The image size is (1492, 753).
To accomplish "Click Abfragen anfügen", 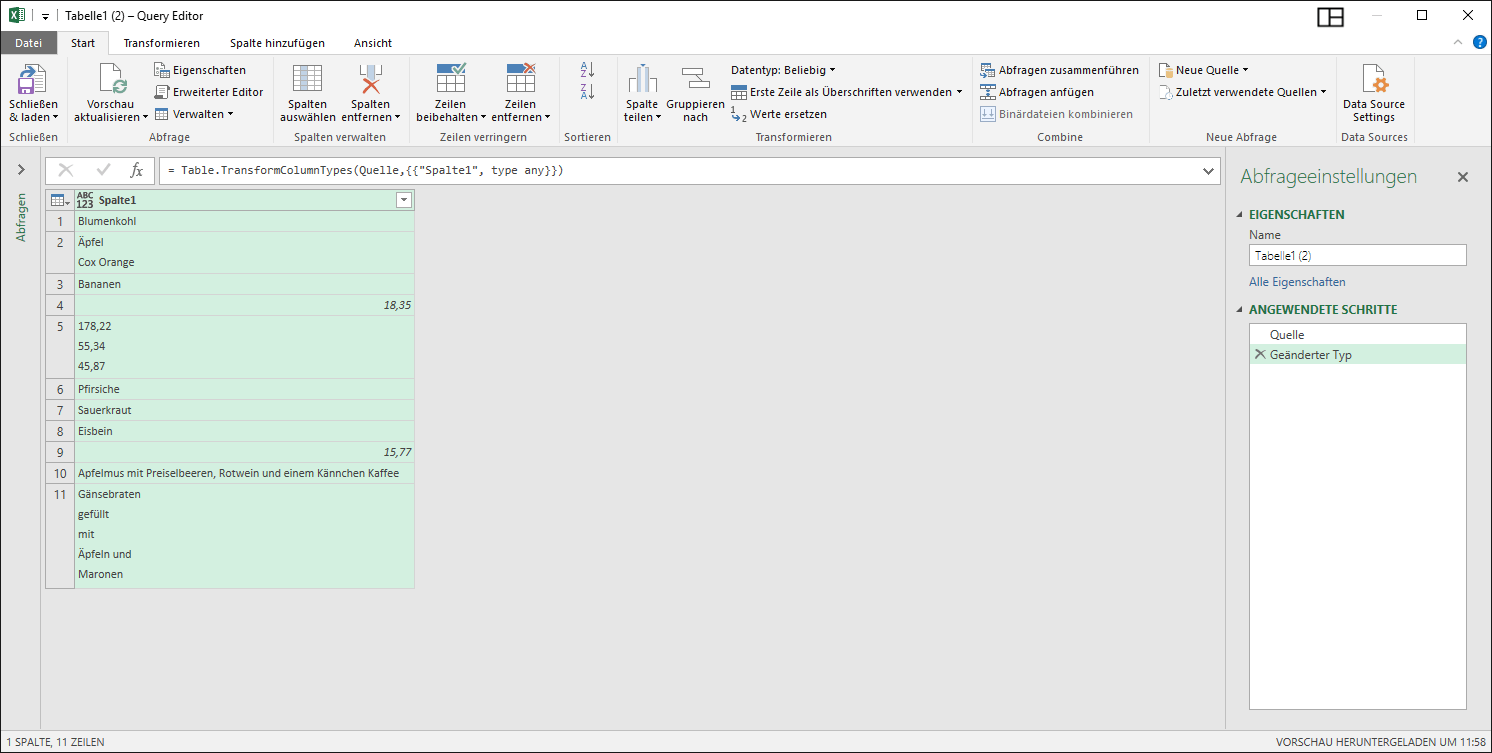I will coord(1037,92).
